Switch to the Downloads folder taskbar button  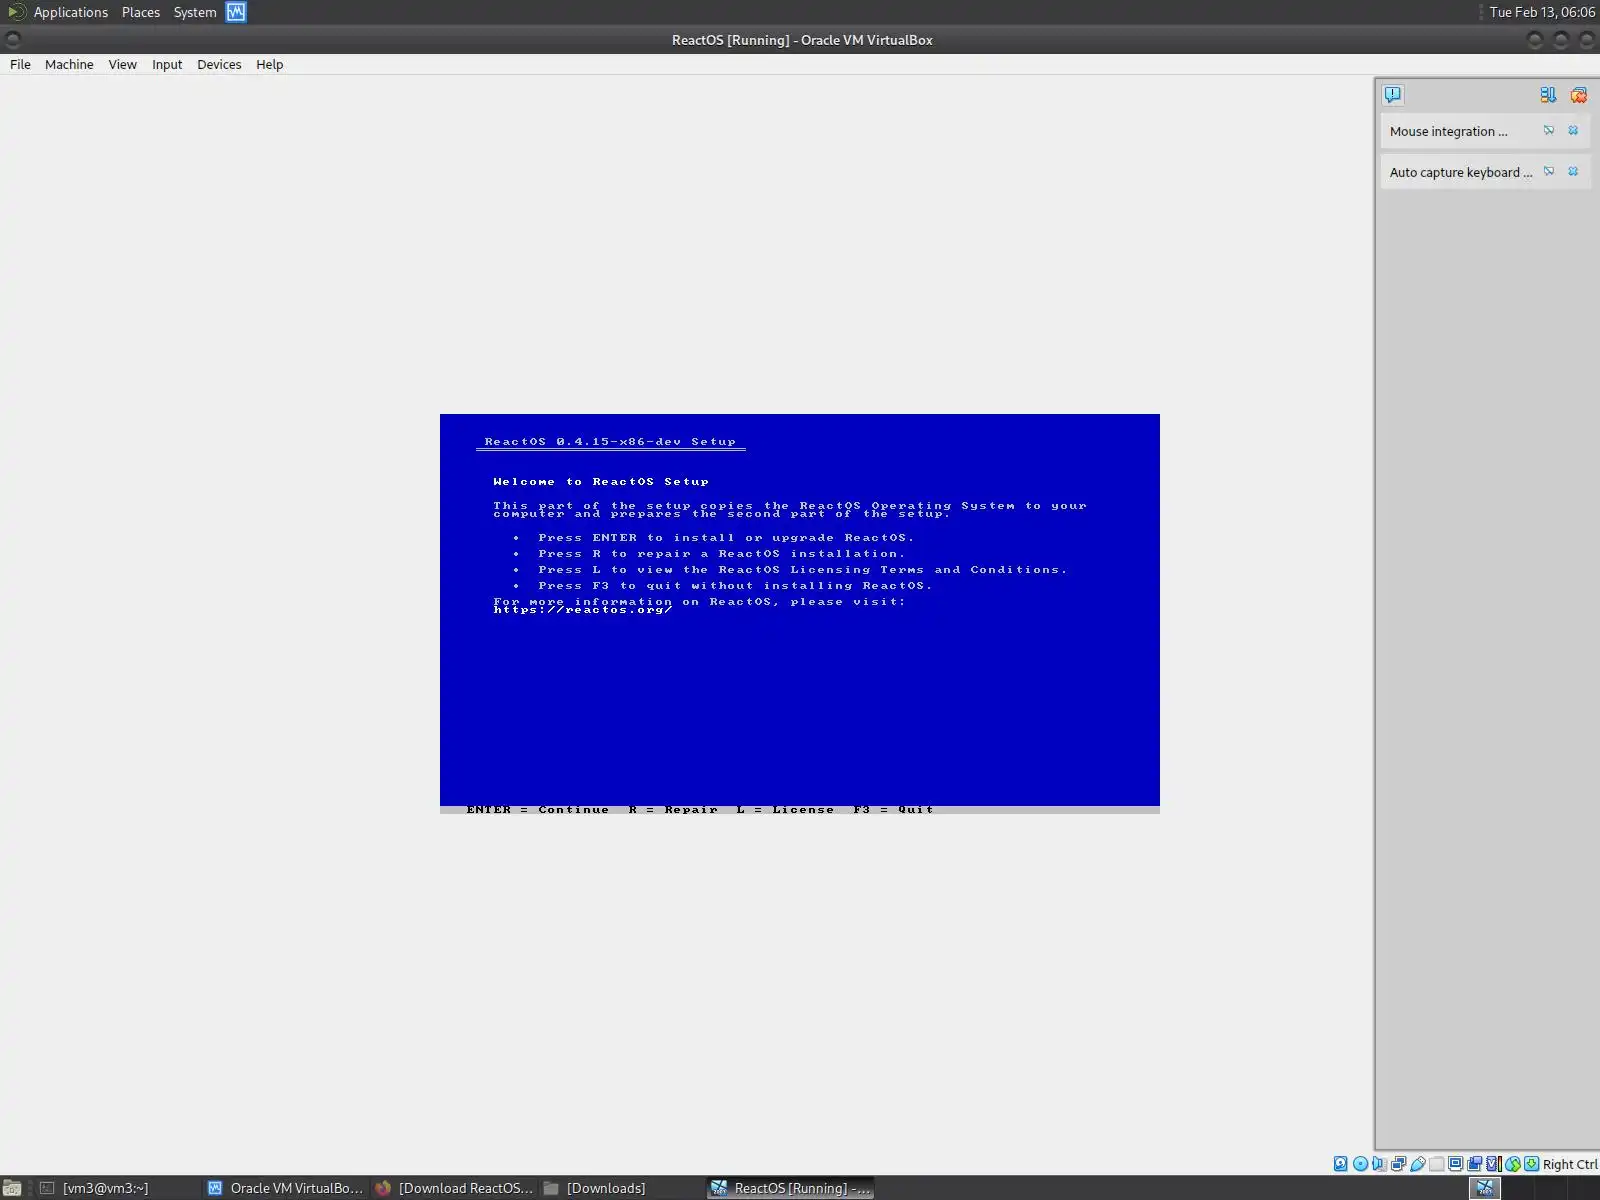(x=621, y=1188)
